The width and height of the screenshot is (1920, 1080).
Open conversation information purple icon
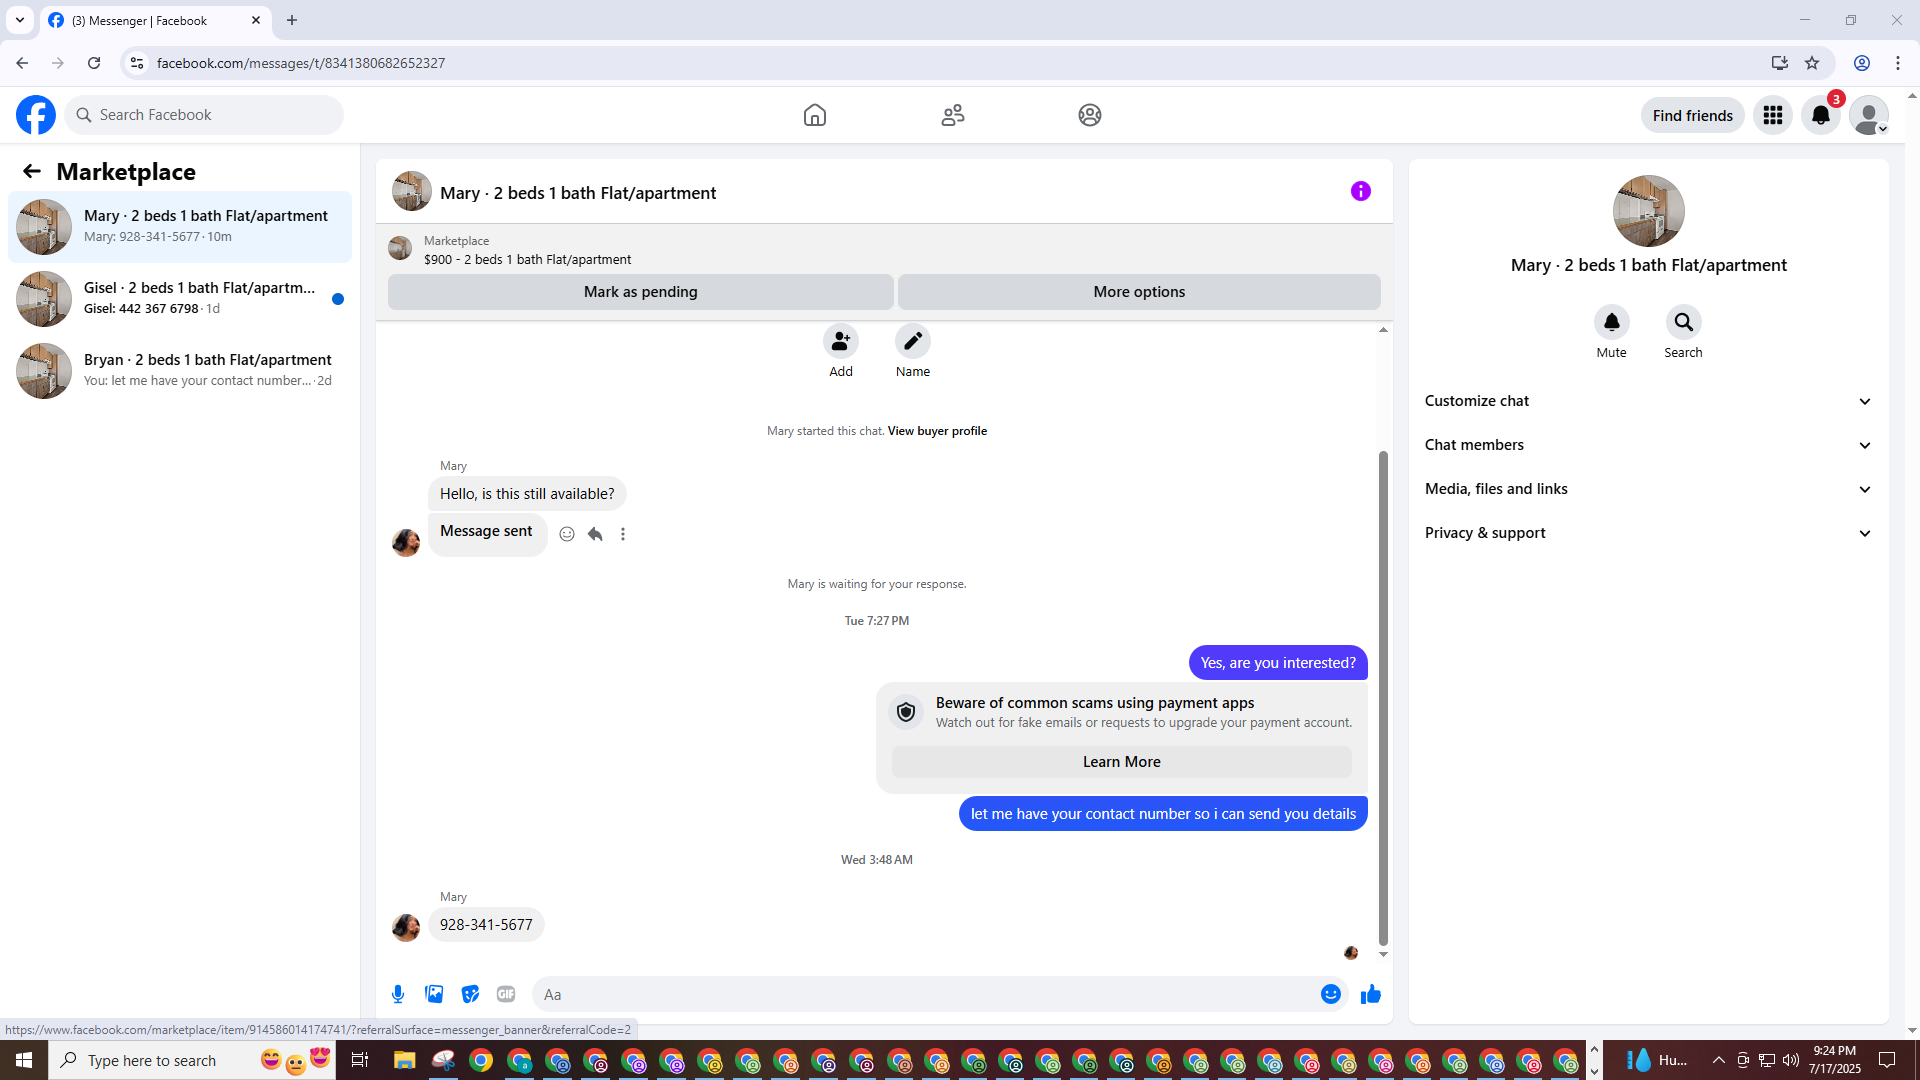pos(1361,191)
